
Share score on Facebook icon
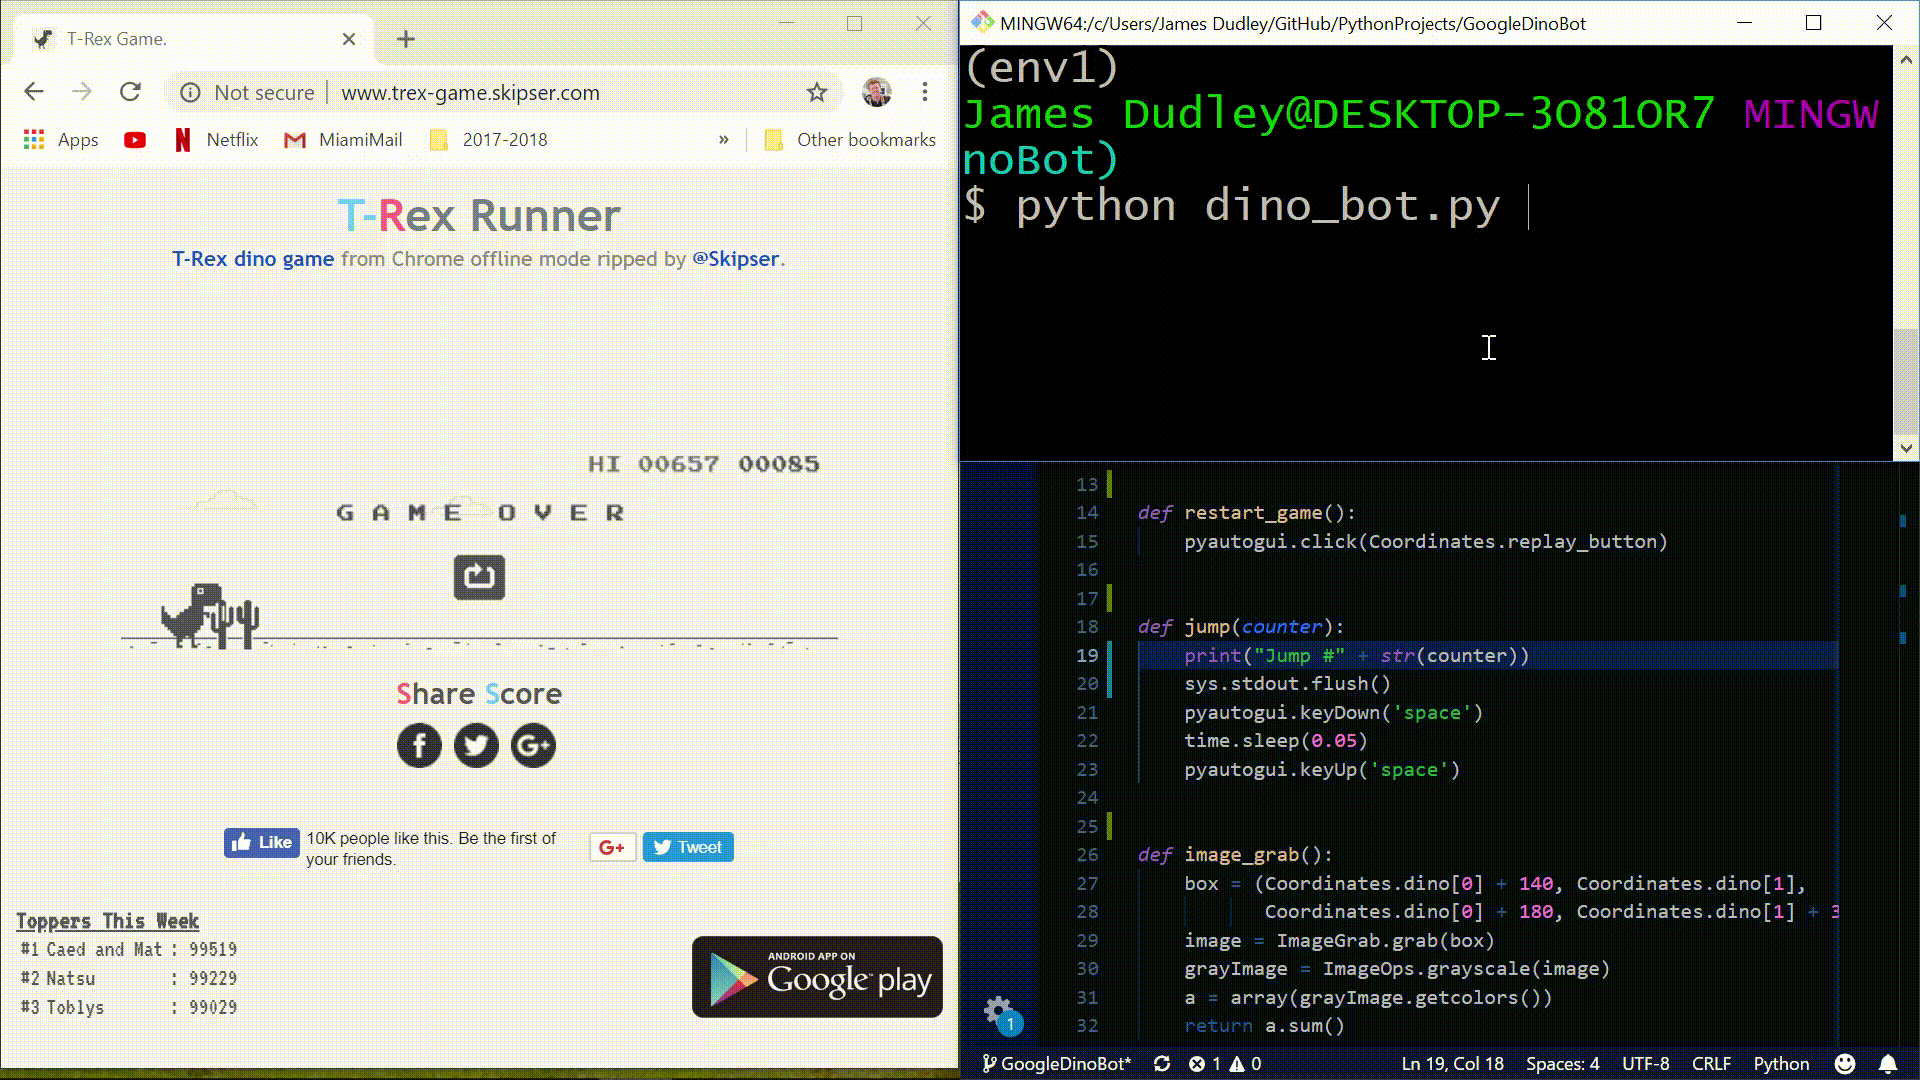[x=419, y=745]
